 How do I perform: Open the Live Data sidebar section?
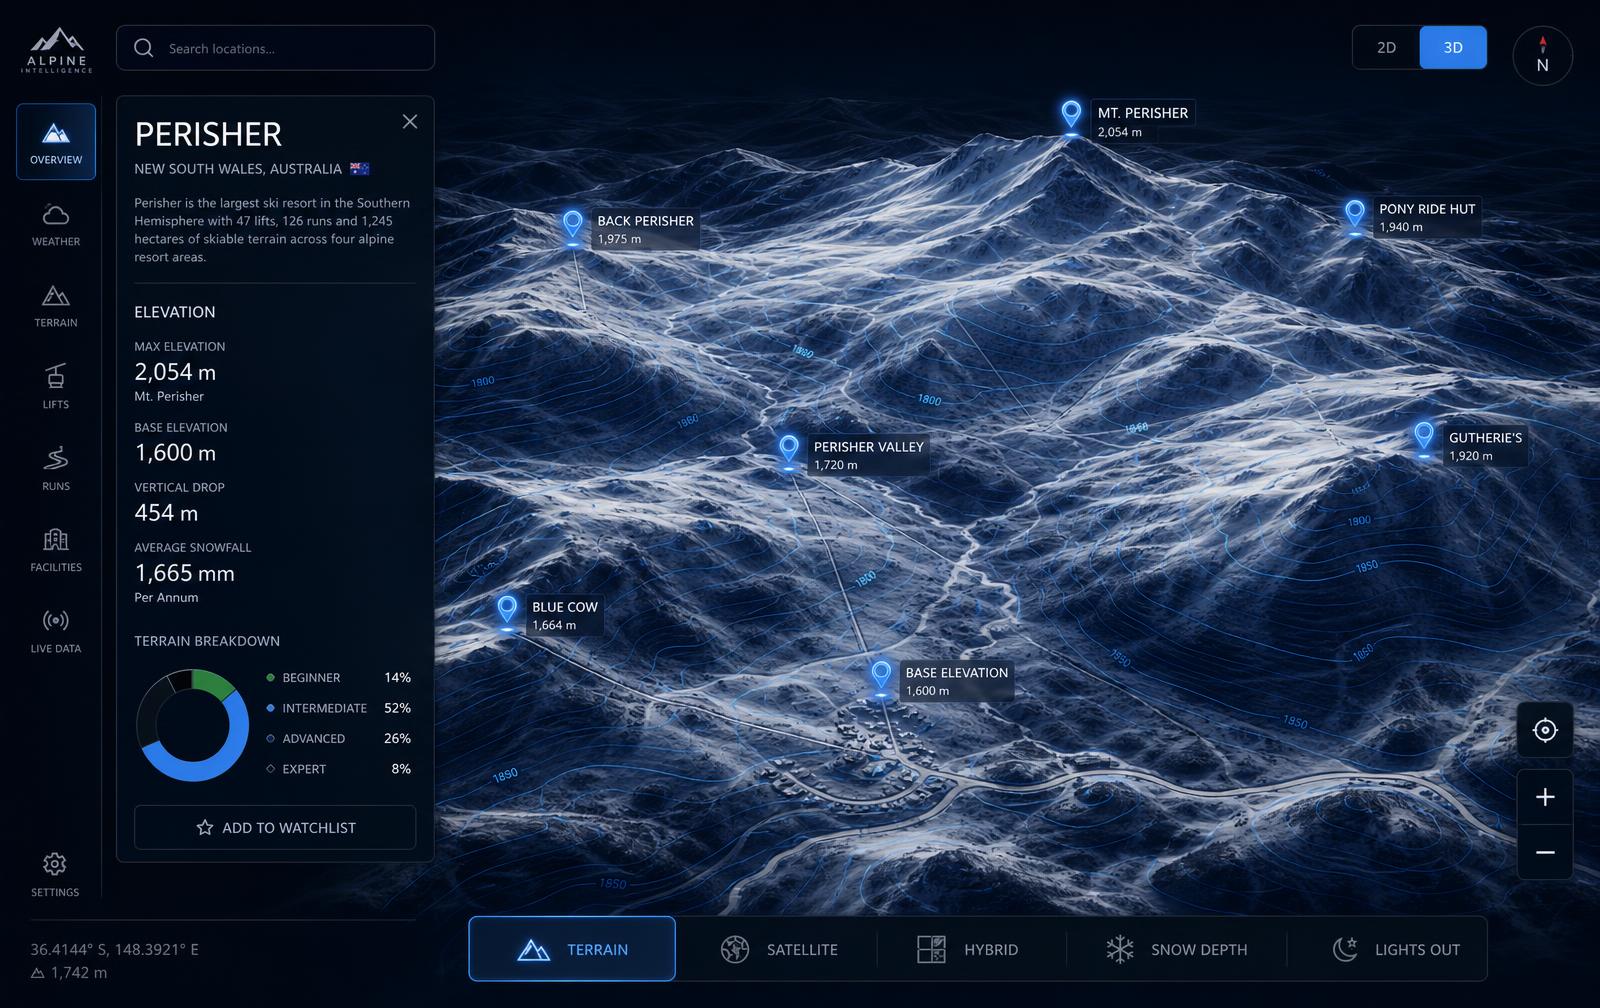(x=56, y=631)
